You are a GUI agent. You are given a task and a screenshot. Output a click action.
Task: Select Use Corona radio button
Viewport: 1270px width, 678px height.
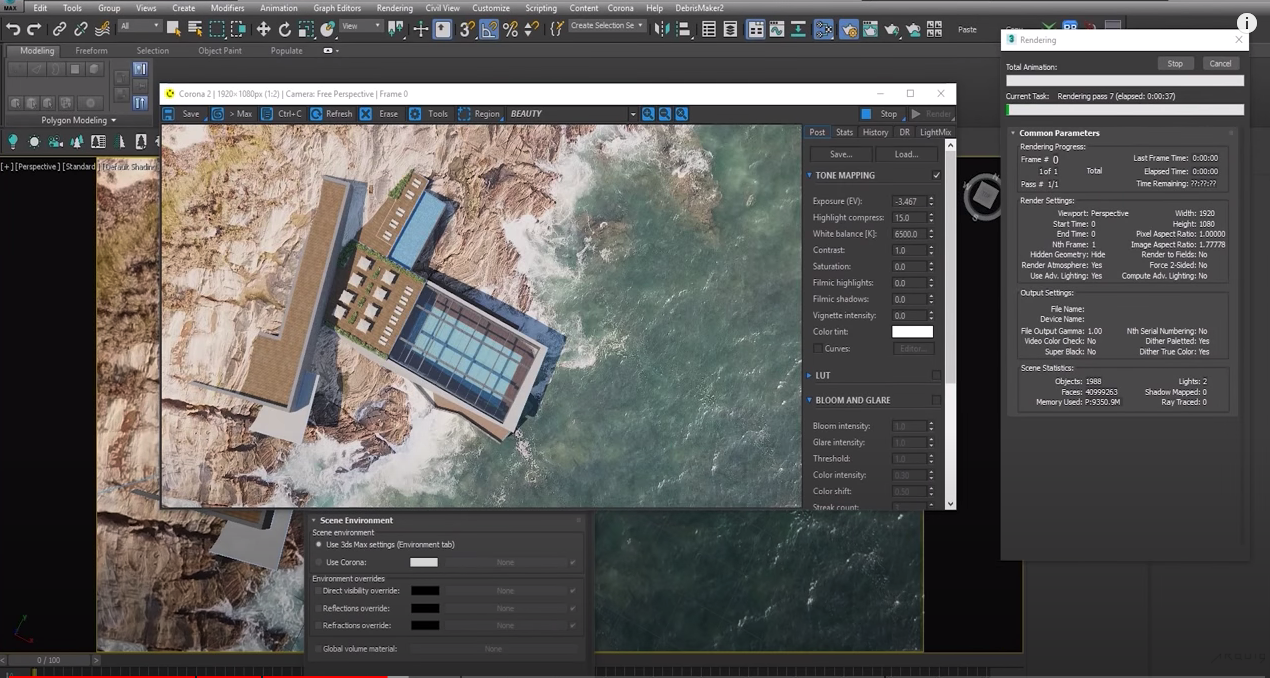(319, 562)
